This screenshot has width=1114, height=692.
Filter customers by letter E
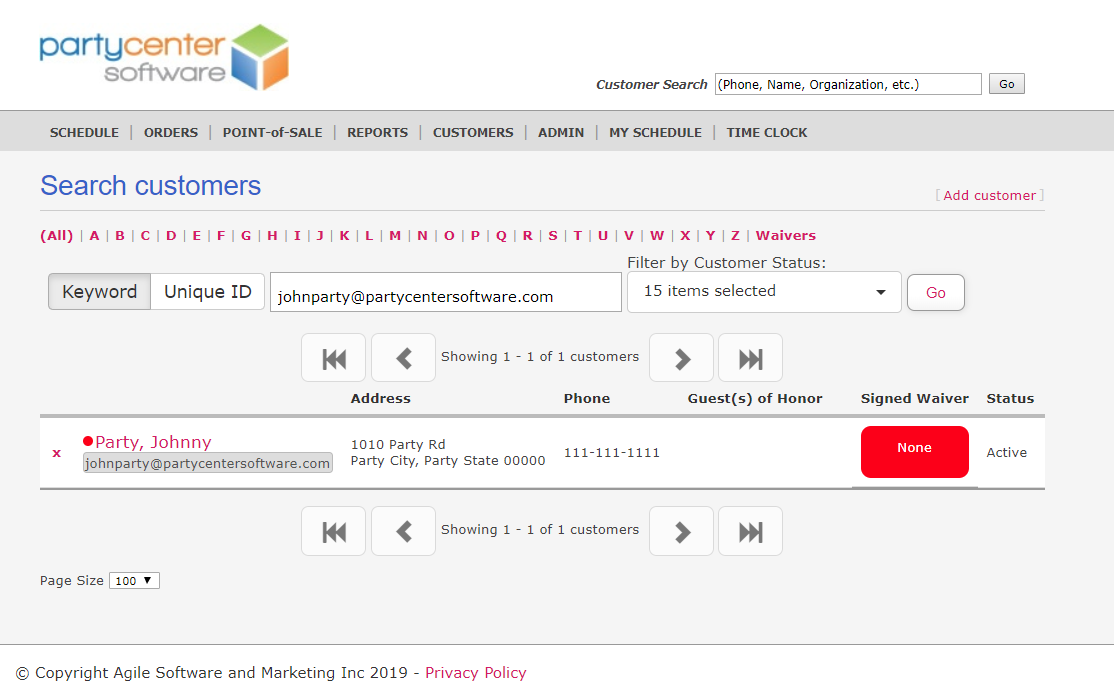(x=197, y=235)
